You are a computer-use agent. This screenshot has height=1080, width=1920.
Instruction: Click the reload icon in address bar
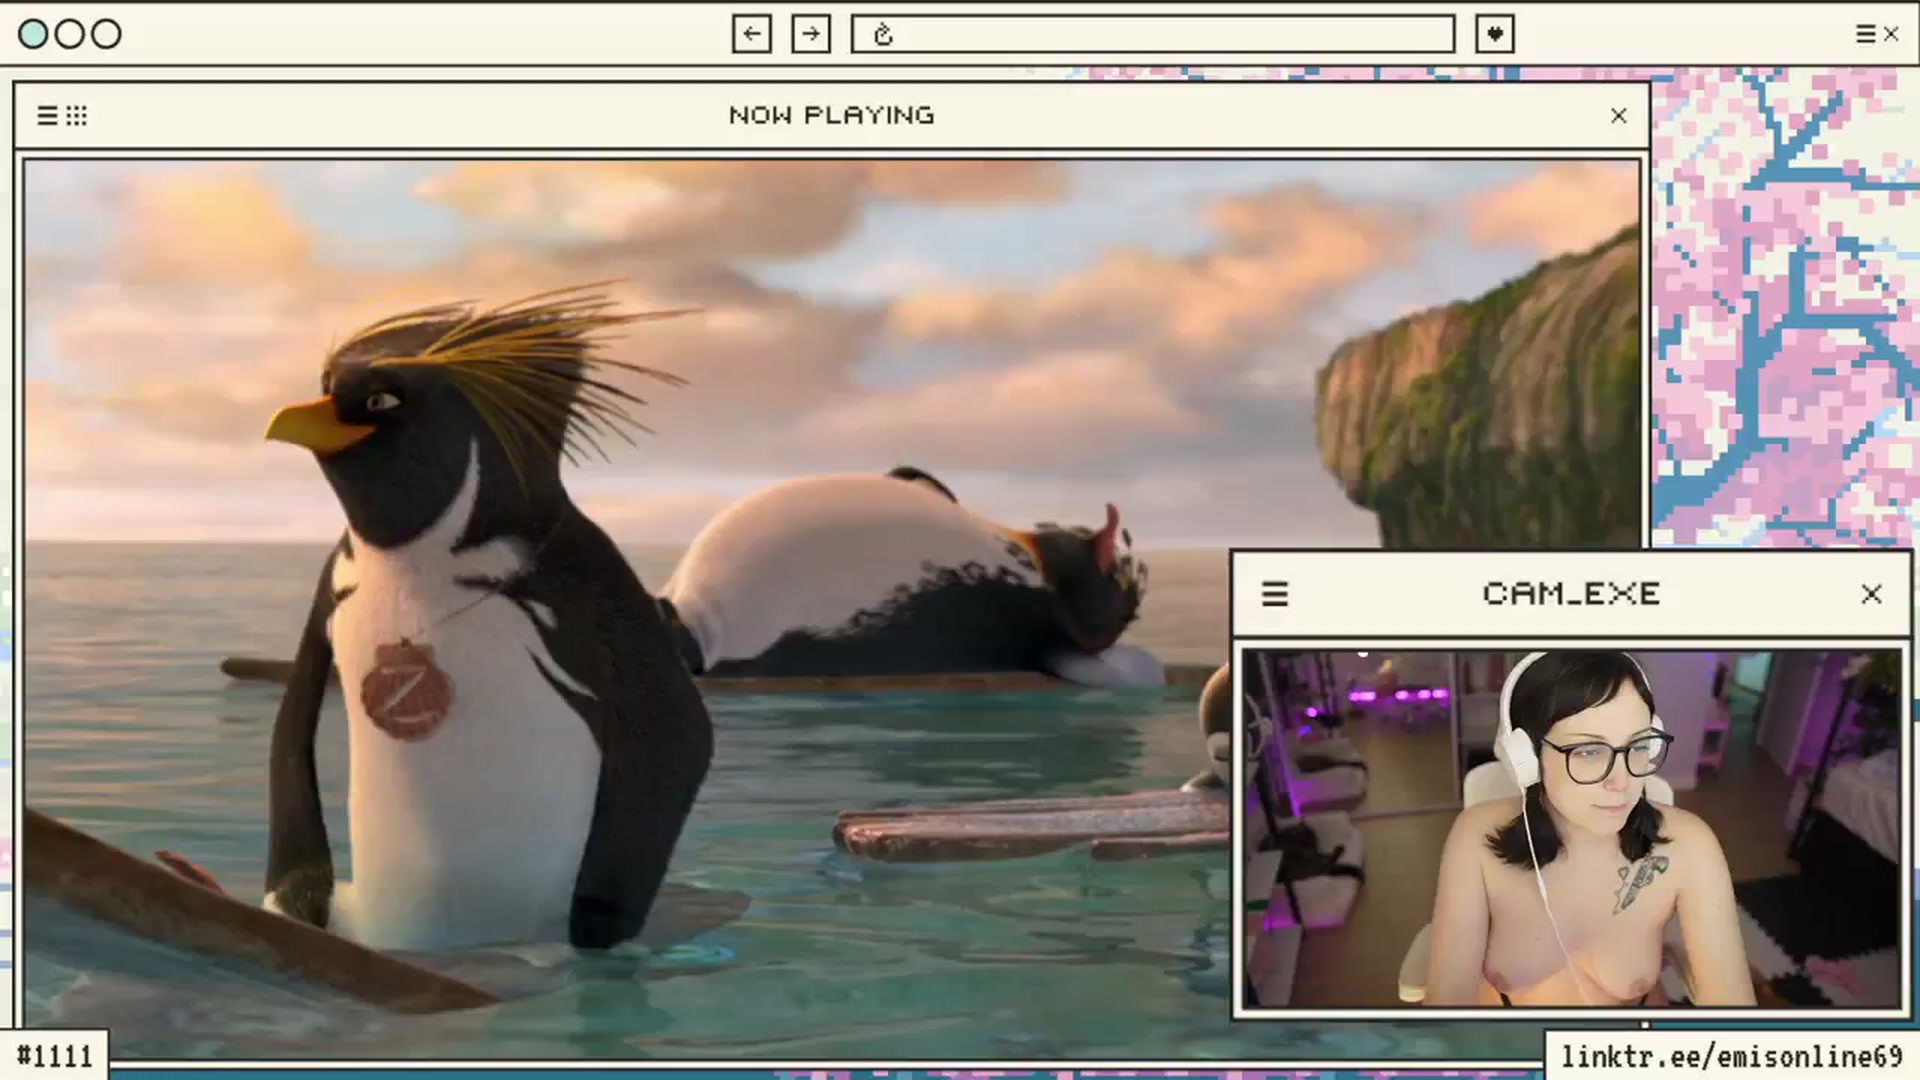pyautogui.click(x=883, y=35)
